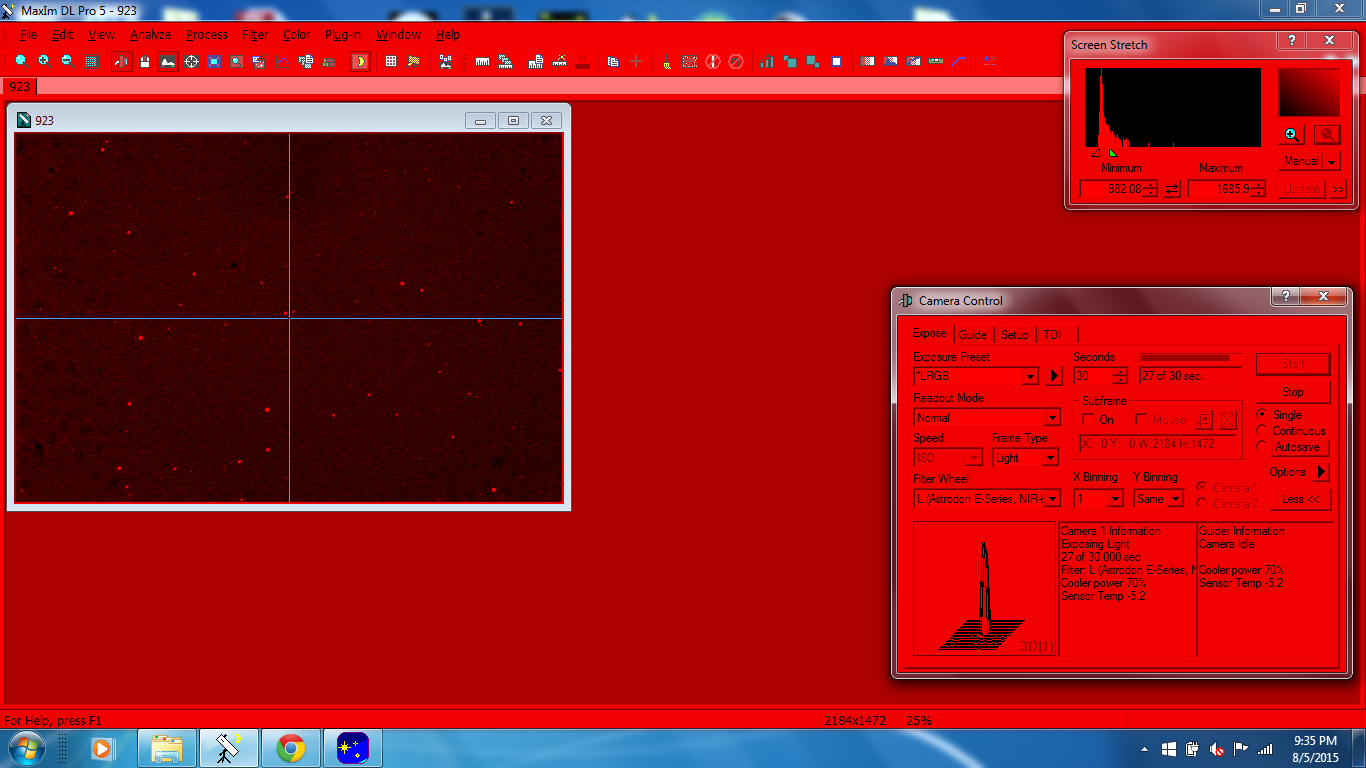The width and height of the screenshot is (1366, 768).
Task: Click the grid display toolbar icon
Action: [391, 61]
